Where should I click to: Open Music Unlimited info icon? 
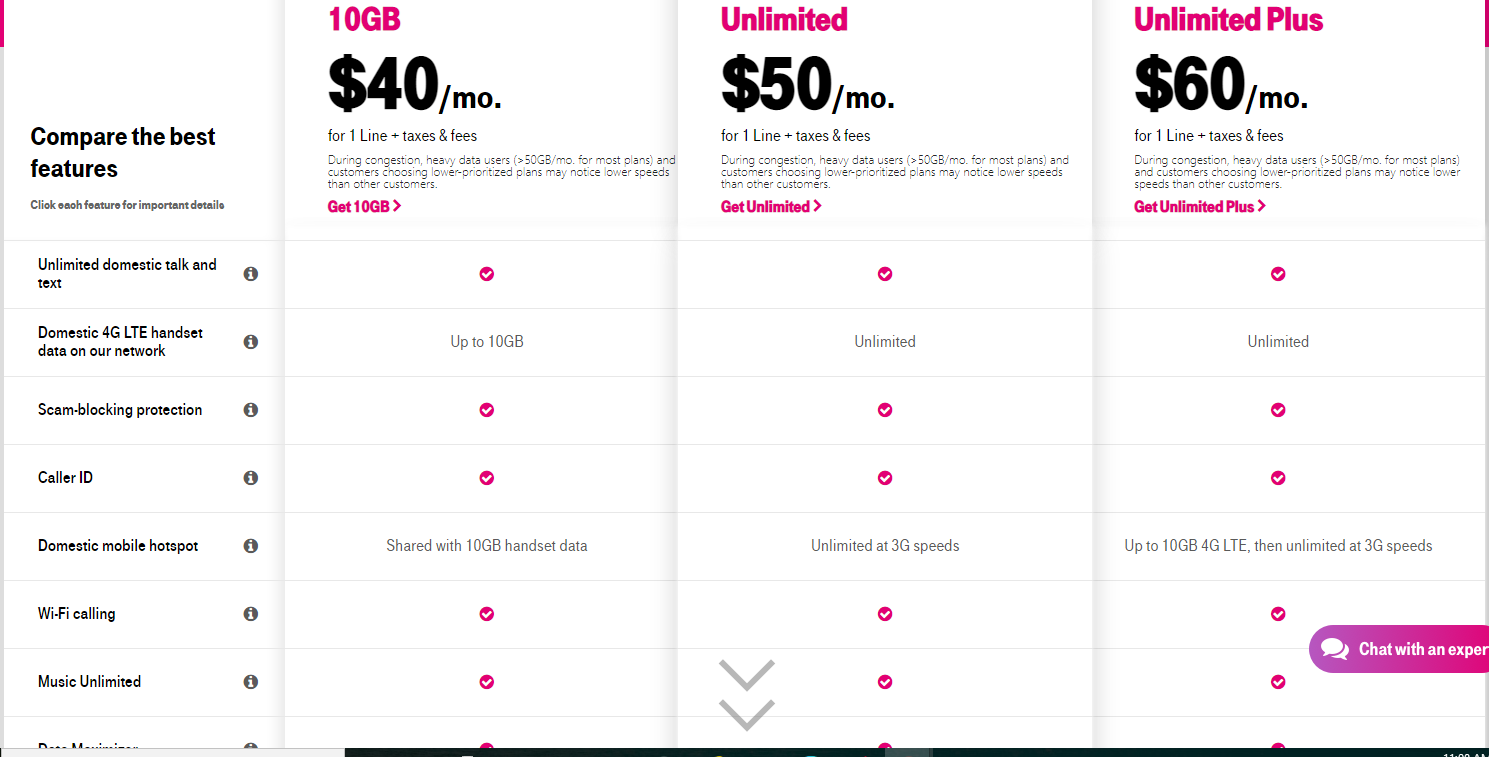pyautogui.click(x=251, y=681)
